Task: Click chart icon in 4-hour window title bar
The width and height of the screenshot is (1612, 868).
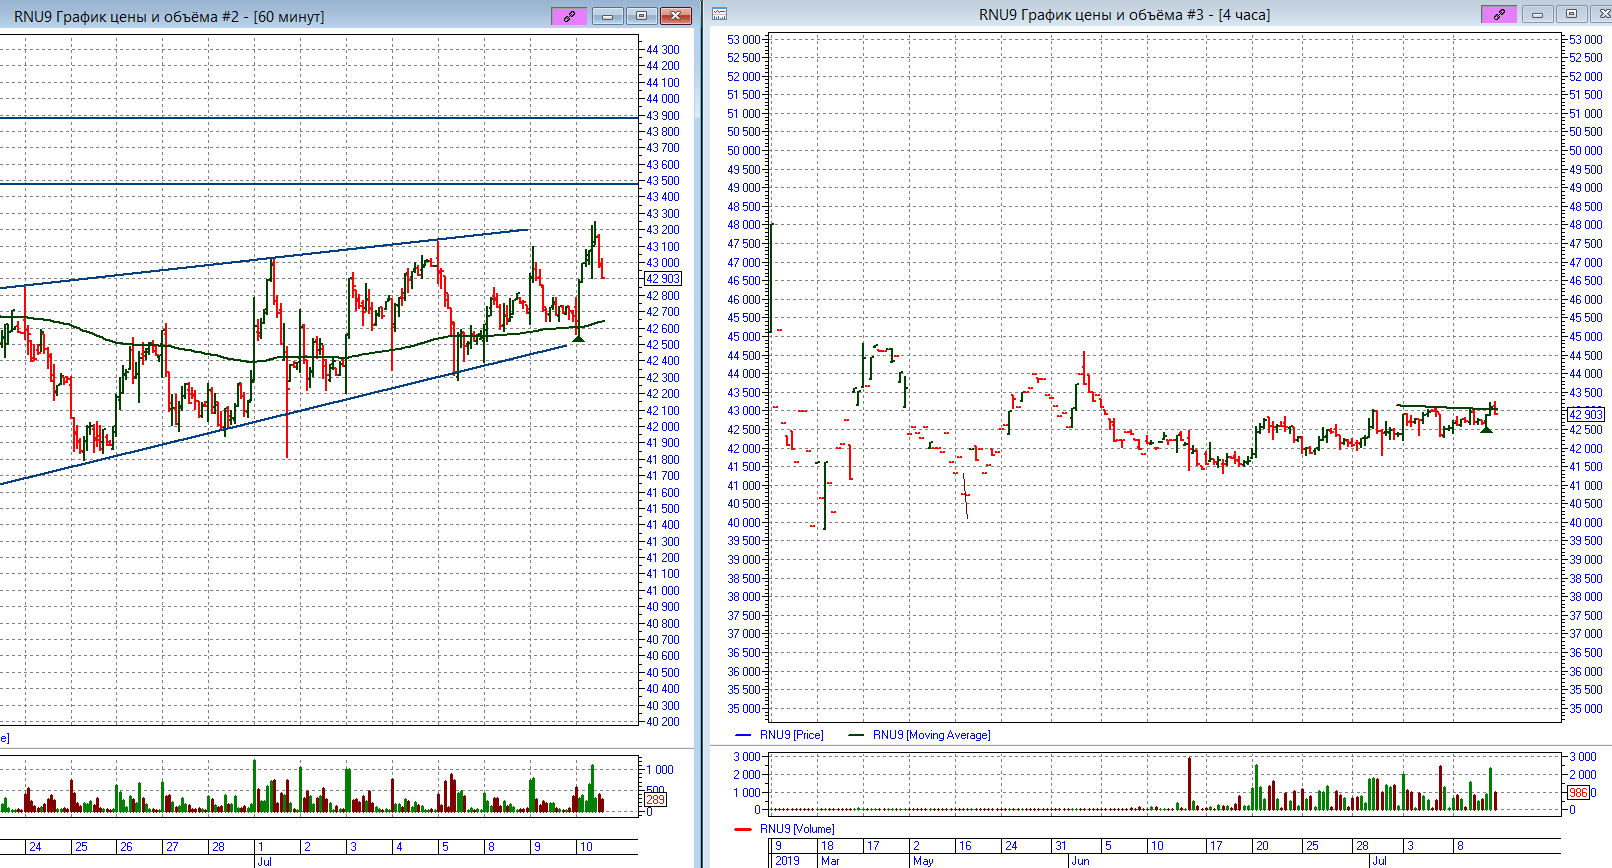Action: (720, 14)
